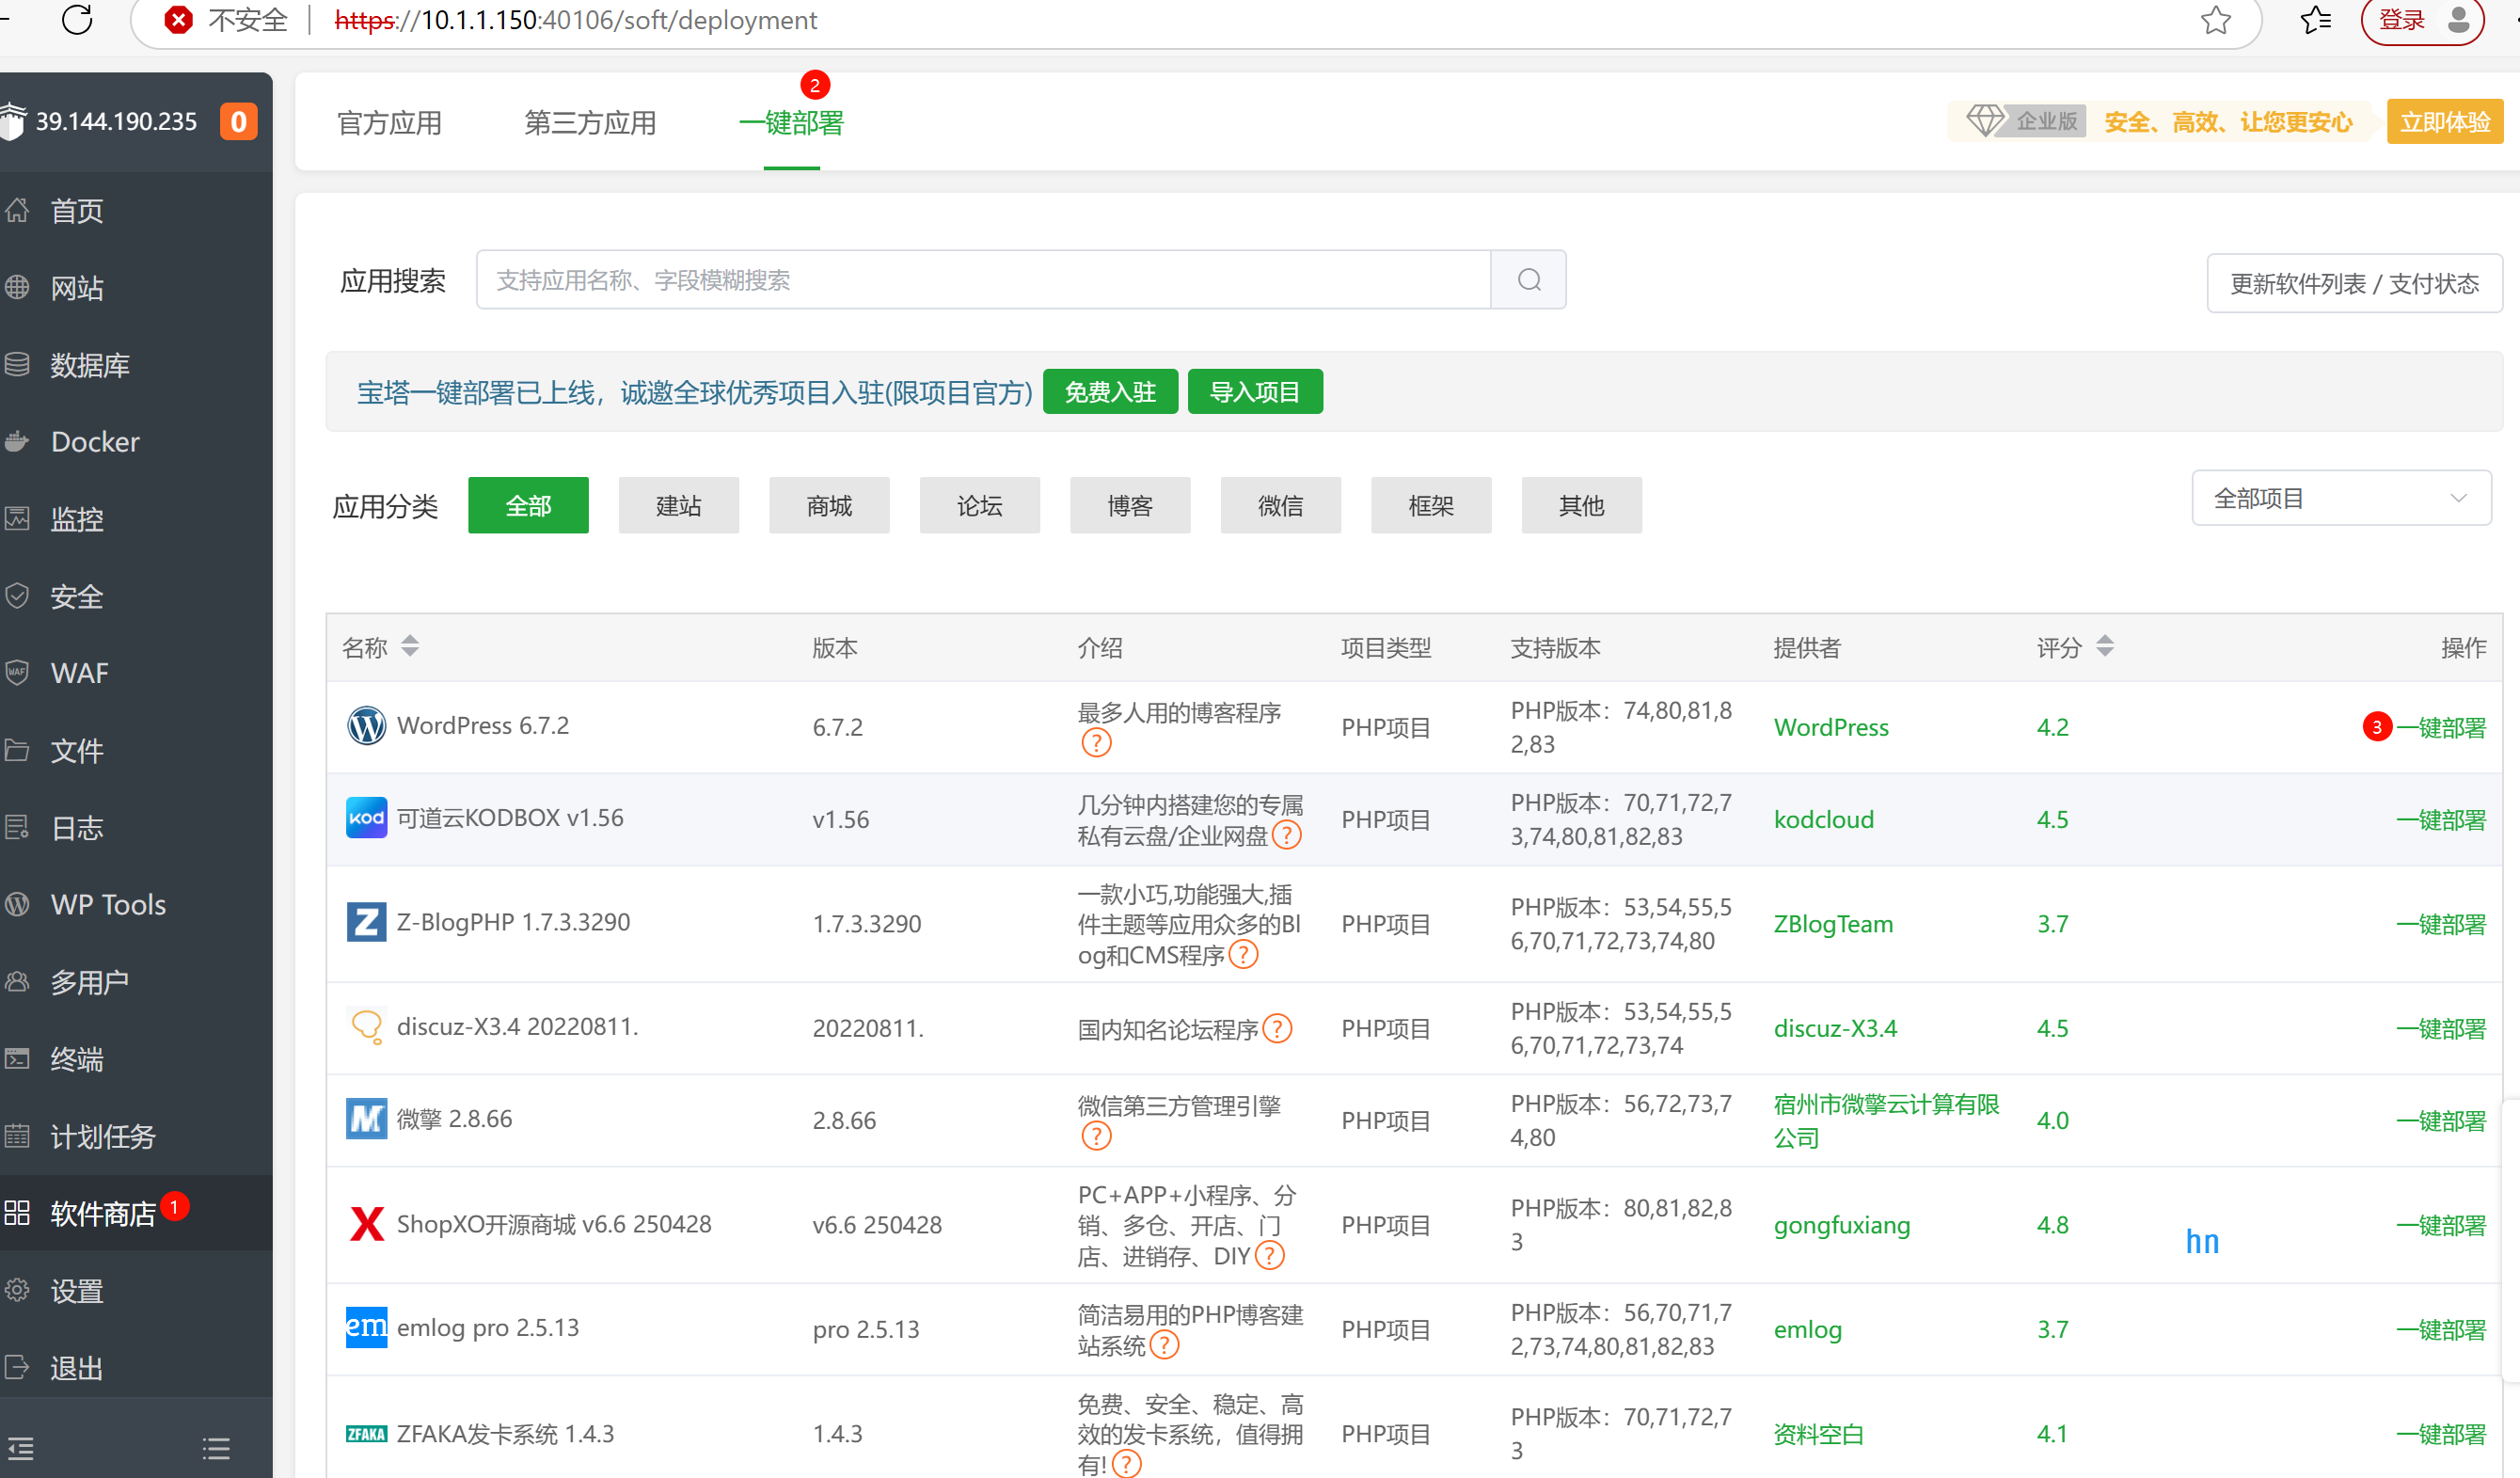Collapse sidebar using bottom-left menu icon
The height and width of the screenshot is (1478, 2520).
coord(21,1447)
